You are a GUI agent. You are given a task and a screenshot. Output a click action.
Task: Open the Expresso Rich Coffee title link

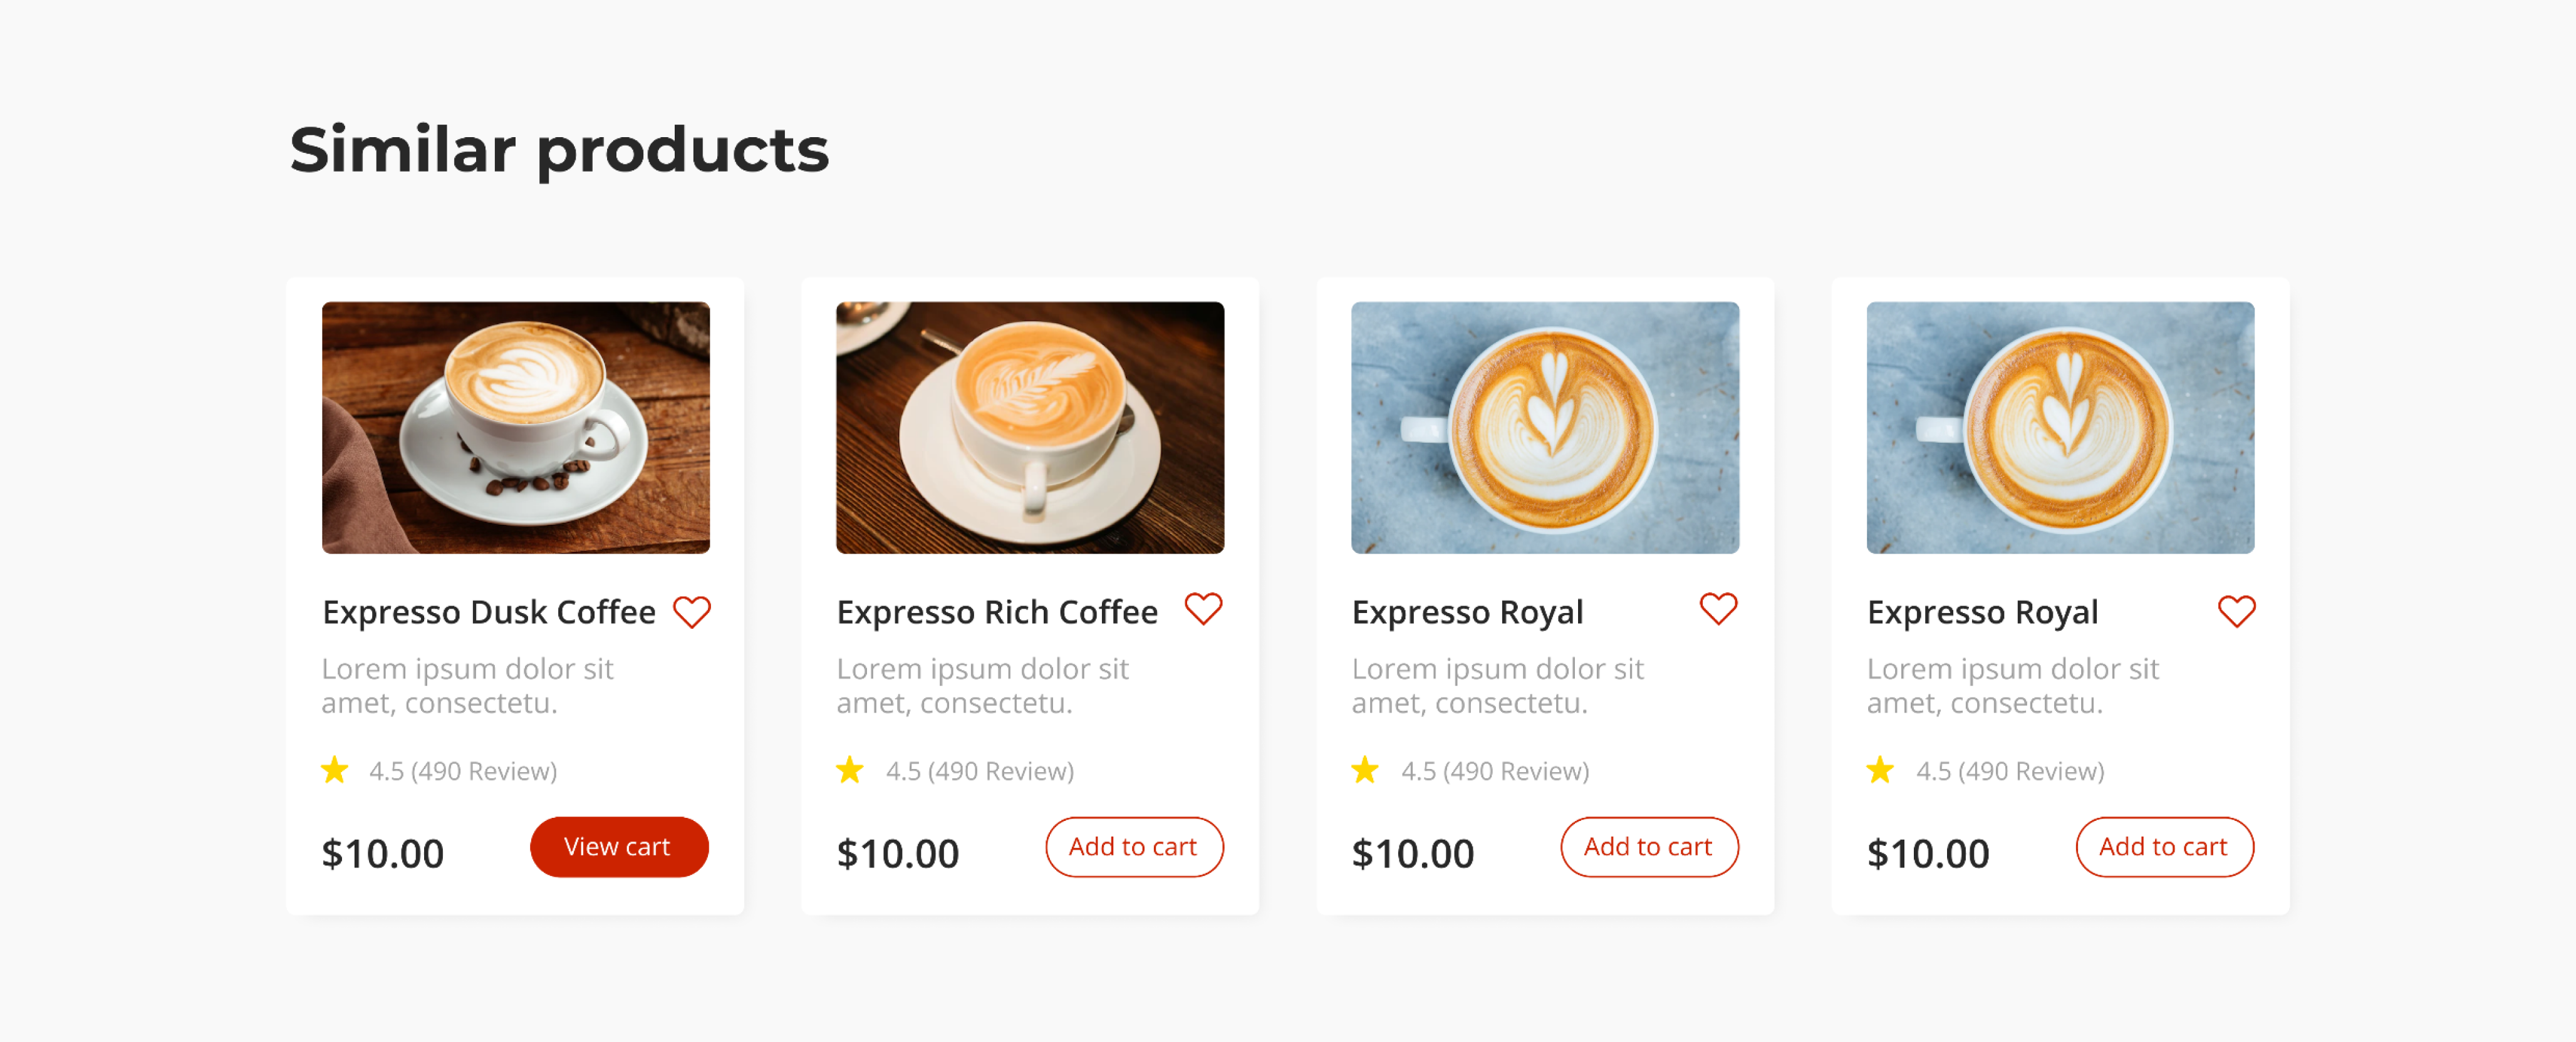(997, 612)
